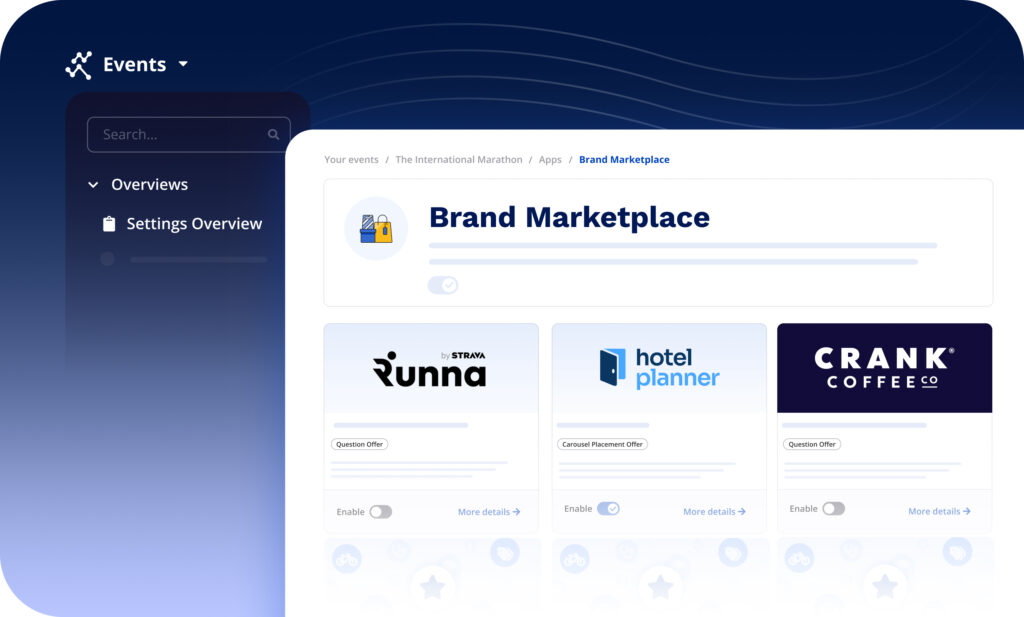This screenshot has width=1024, height=617.
Task: Click the Runna by Strava logo
Action: 430,369
